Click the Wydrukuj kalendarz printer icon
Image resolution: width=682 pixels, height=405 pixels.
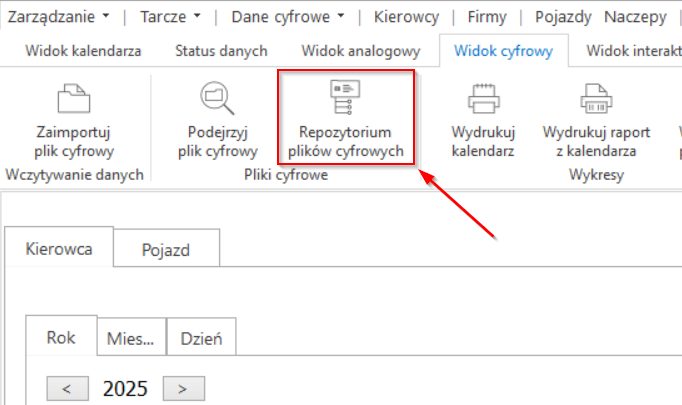484,99
